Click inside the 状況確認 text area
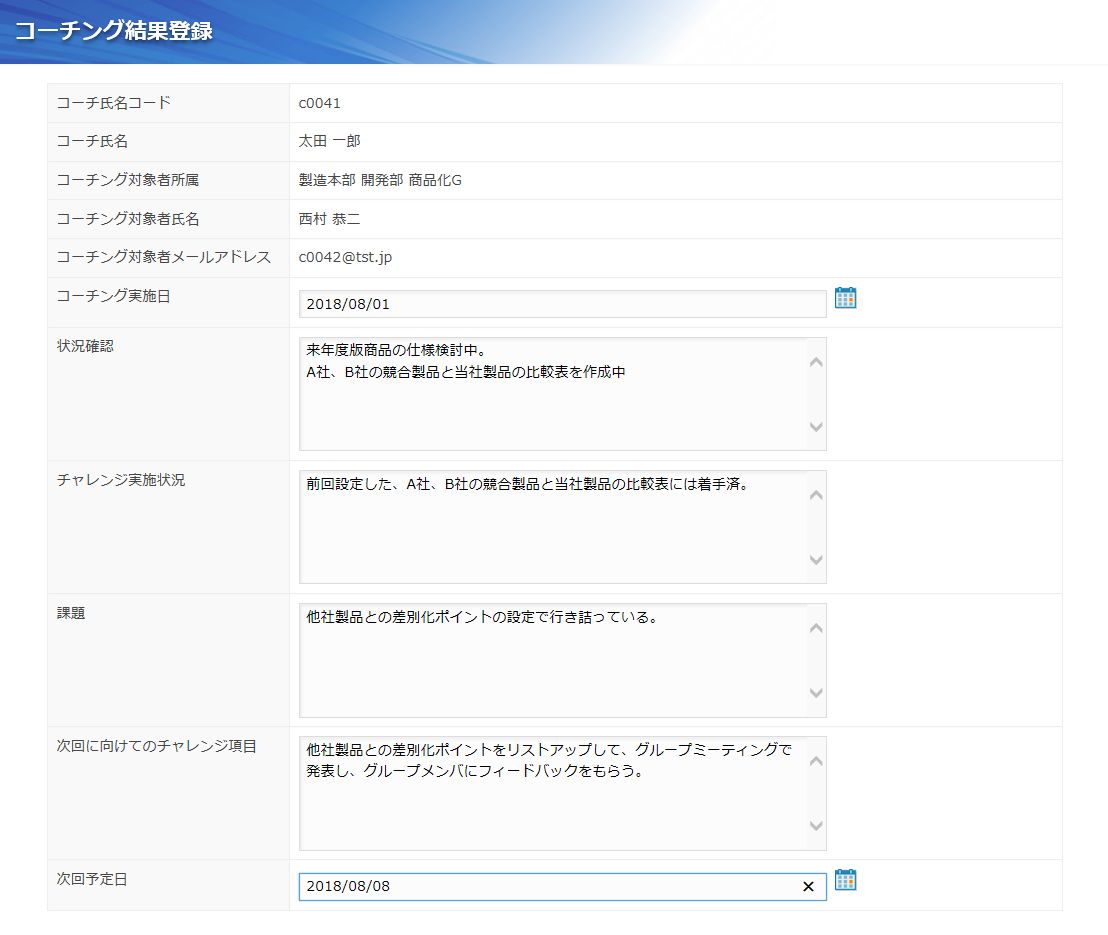This screenshot has width=1108, height=935. point(552,394)
